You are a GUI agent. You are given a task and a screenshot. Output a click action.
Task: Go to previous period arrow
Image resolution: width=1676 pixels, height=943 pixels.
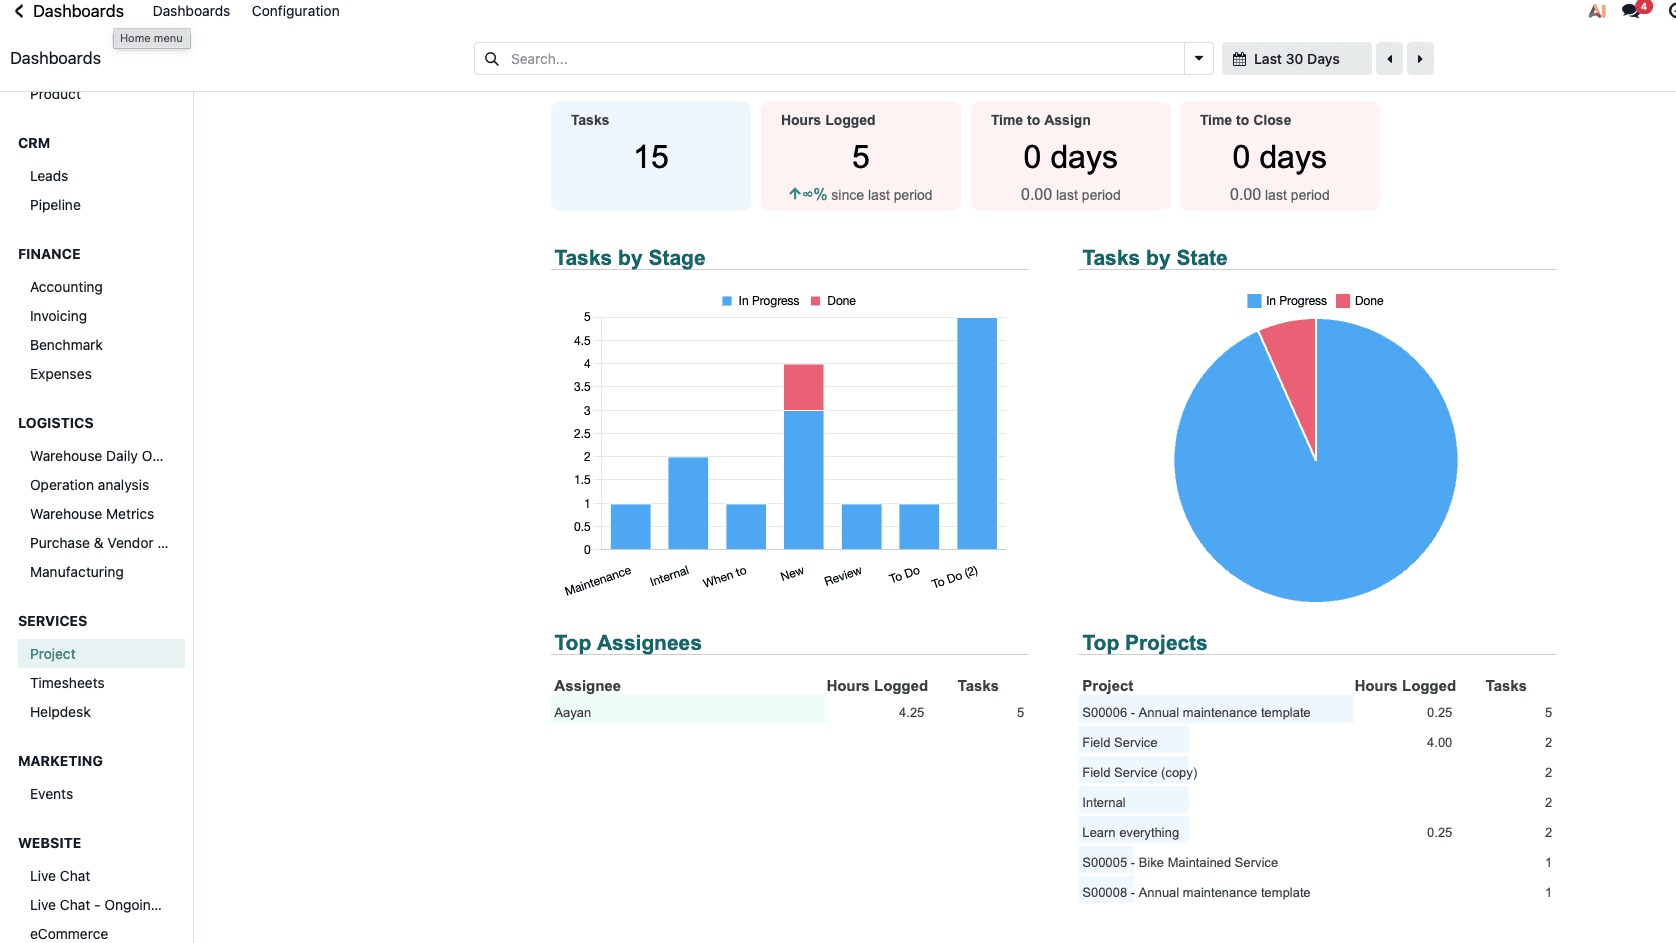1389,59
